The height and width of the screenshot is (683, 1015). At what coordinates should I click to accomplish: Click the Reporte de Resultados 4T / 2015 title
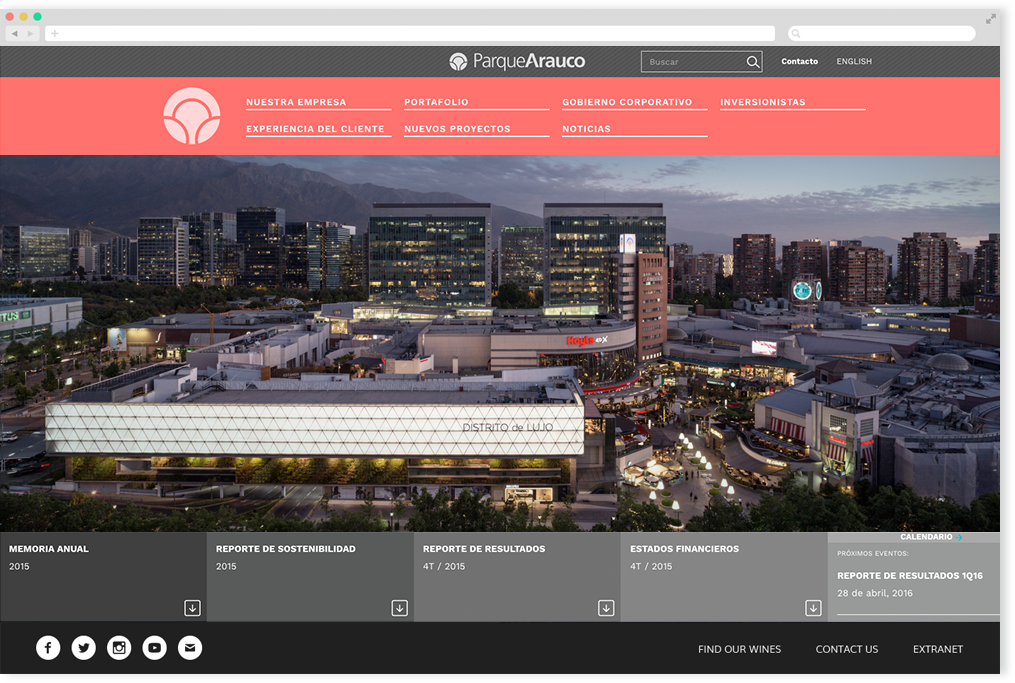tap(484, 549)
